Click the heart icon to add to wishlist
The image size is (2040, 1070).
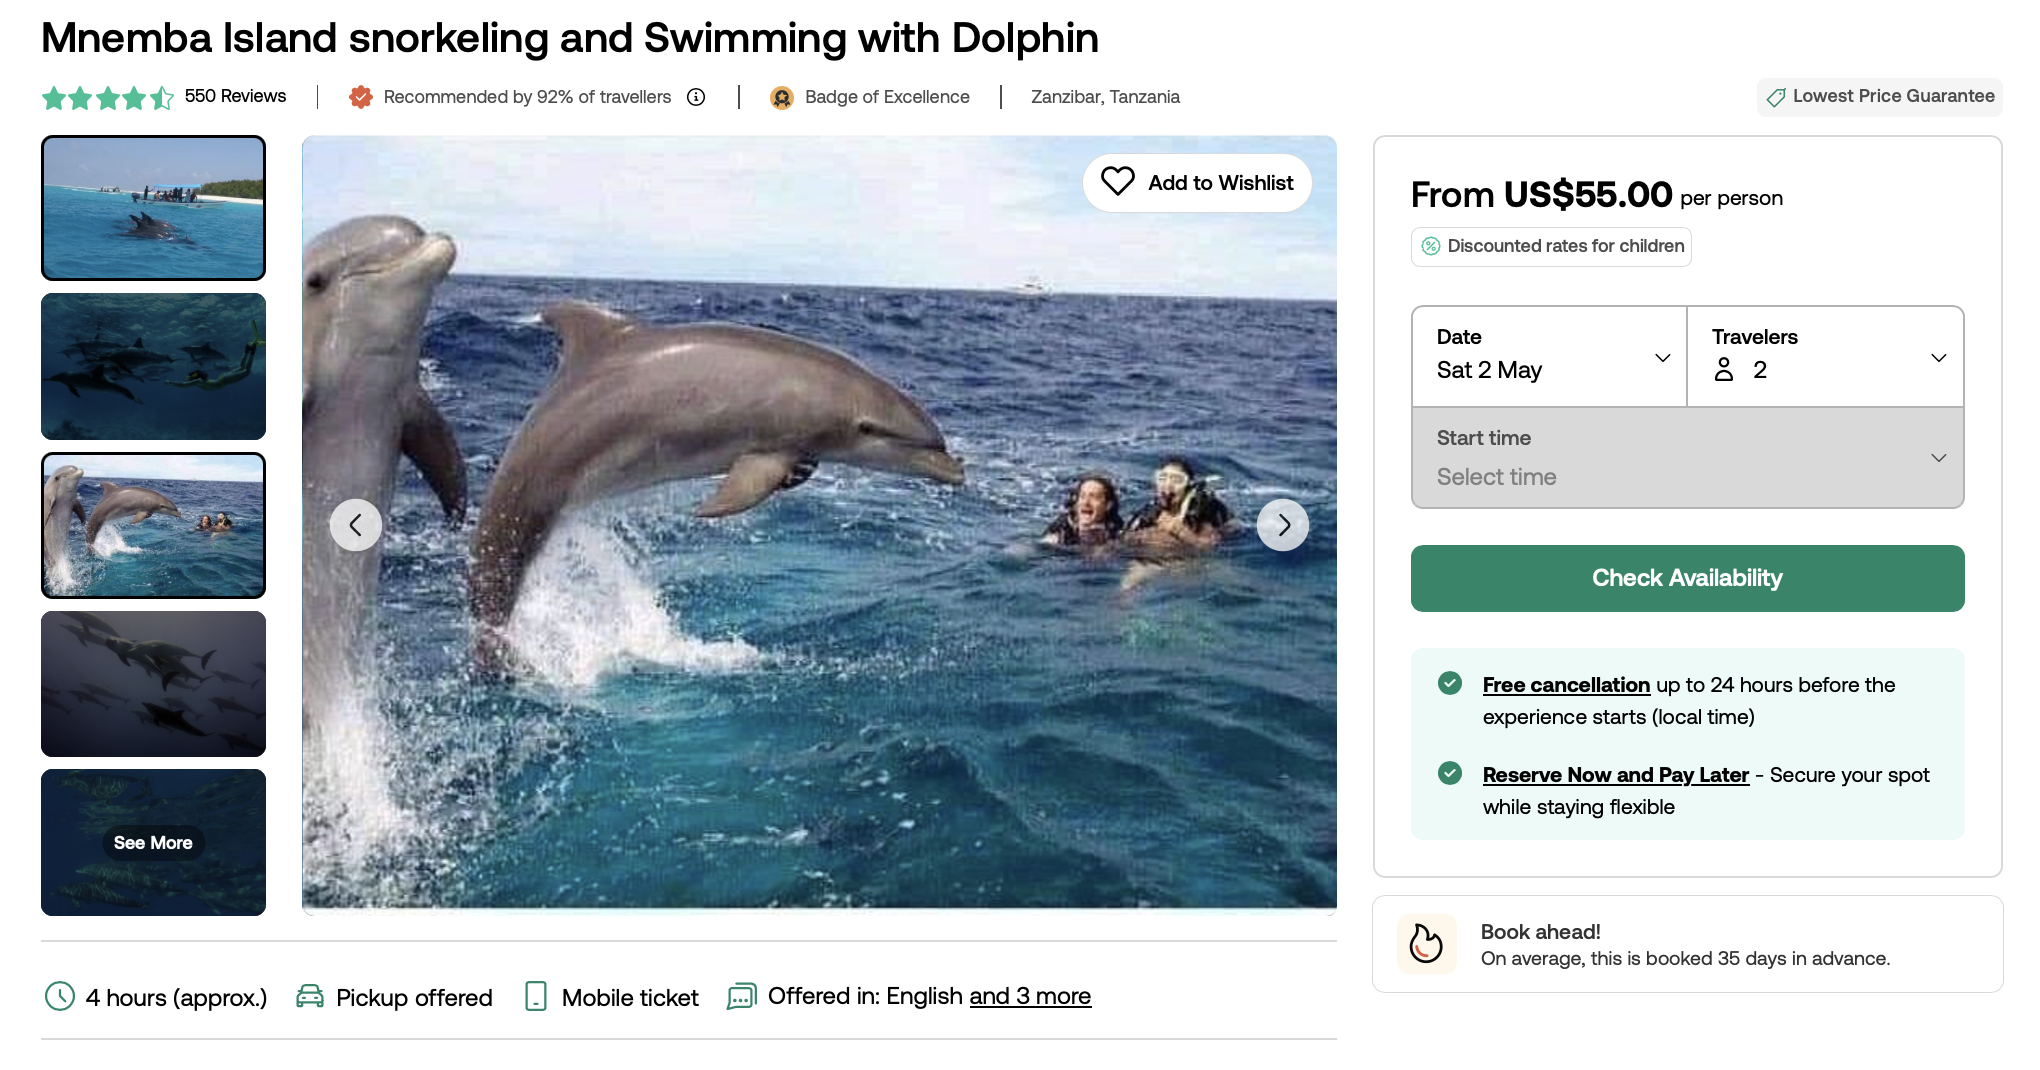pyautogui.click(x=1117, y=181)
